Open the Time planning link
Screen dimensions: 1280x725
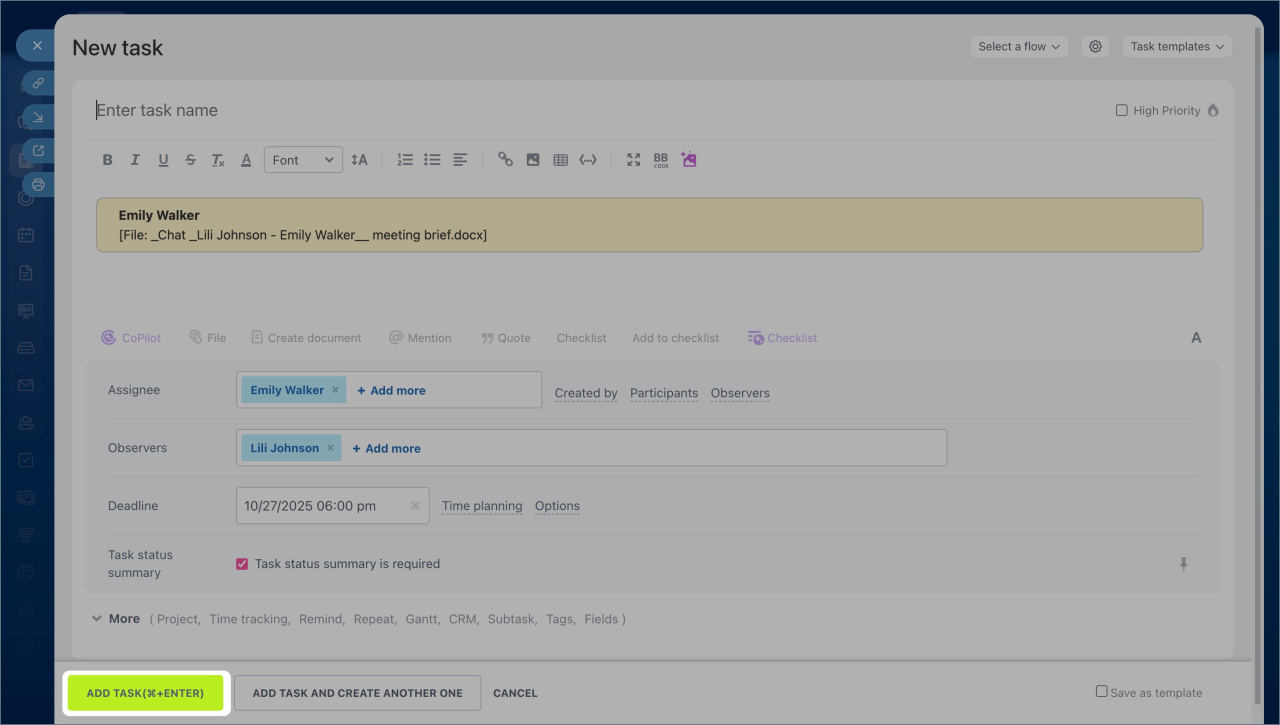tap(482, 506)
